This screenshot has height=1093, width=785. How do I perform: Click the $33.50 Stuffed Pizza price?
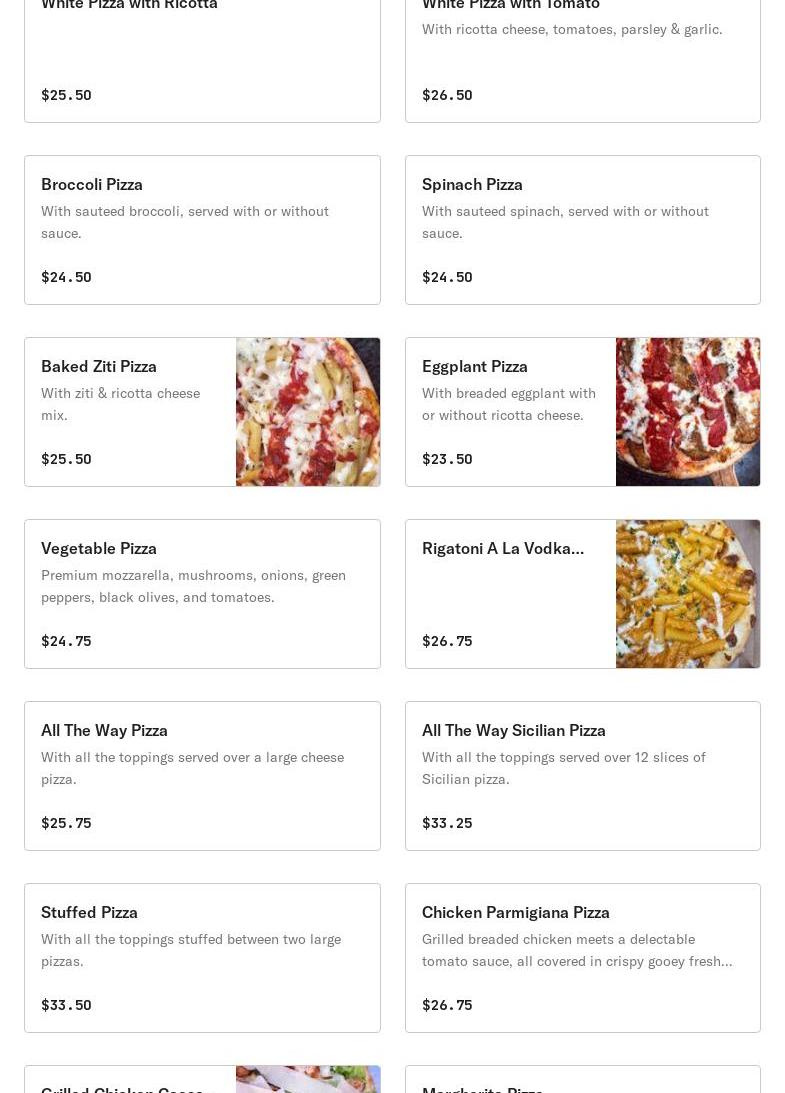66,1005
